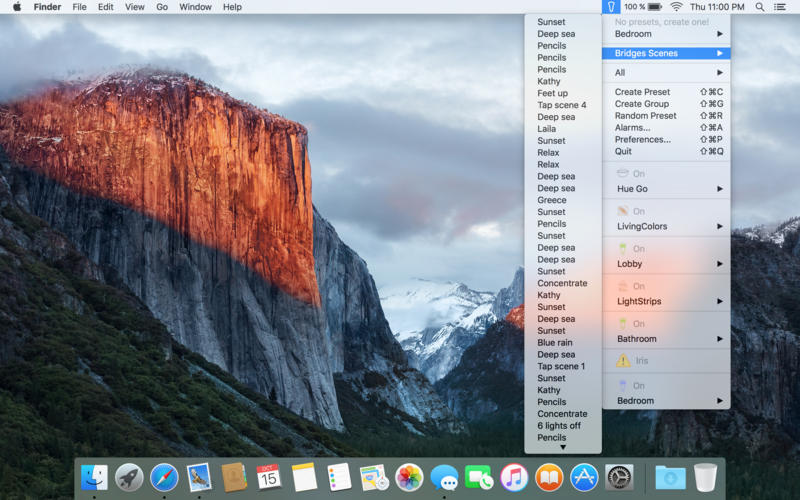Open Notification Center icon in the menu bar

780,7
